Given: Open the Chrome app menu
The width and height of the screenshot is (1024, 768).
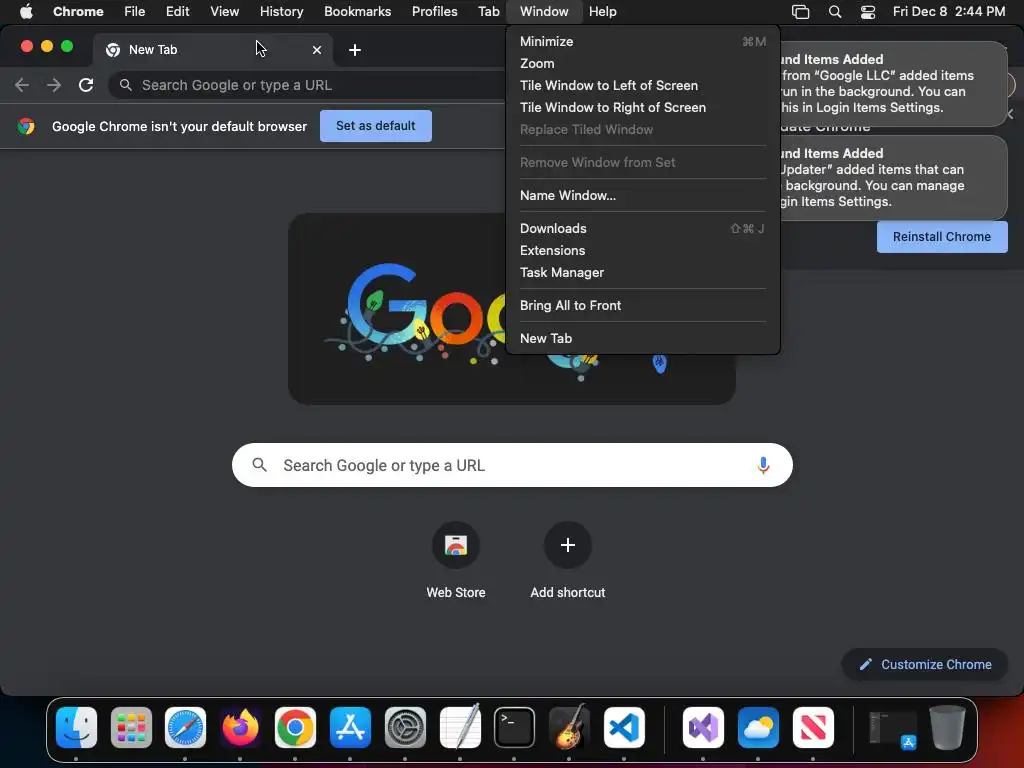Looking at the screenshot, I should pos(78,11).
